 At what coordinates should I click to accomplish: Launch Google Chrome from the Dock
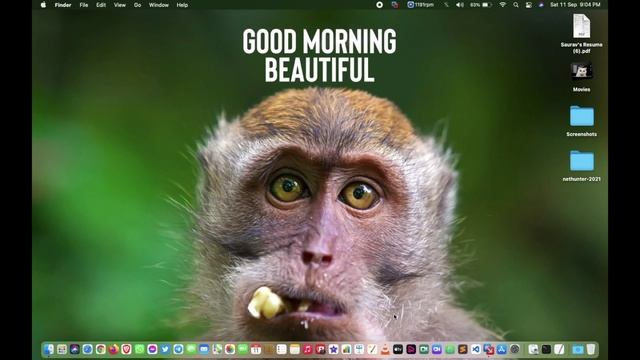click(x=101, y=349)
